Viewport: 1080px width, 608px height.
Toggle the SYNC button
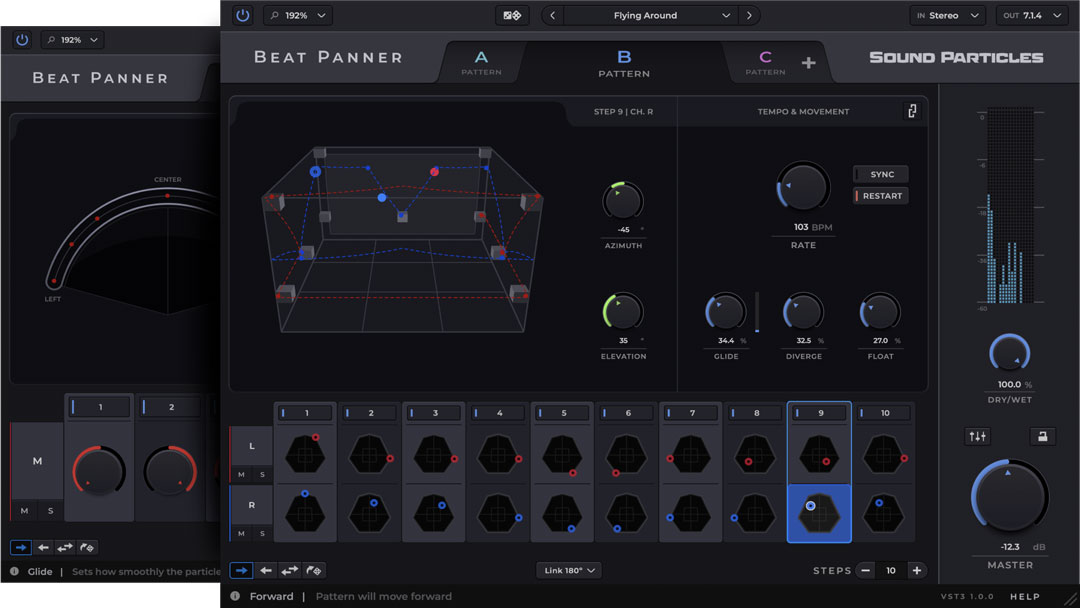[881, 174]
